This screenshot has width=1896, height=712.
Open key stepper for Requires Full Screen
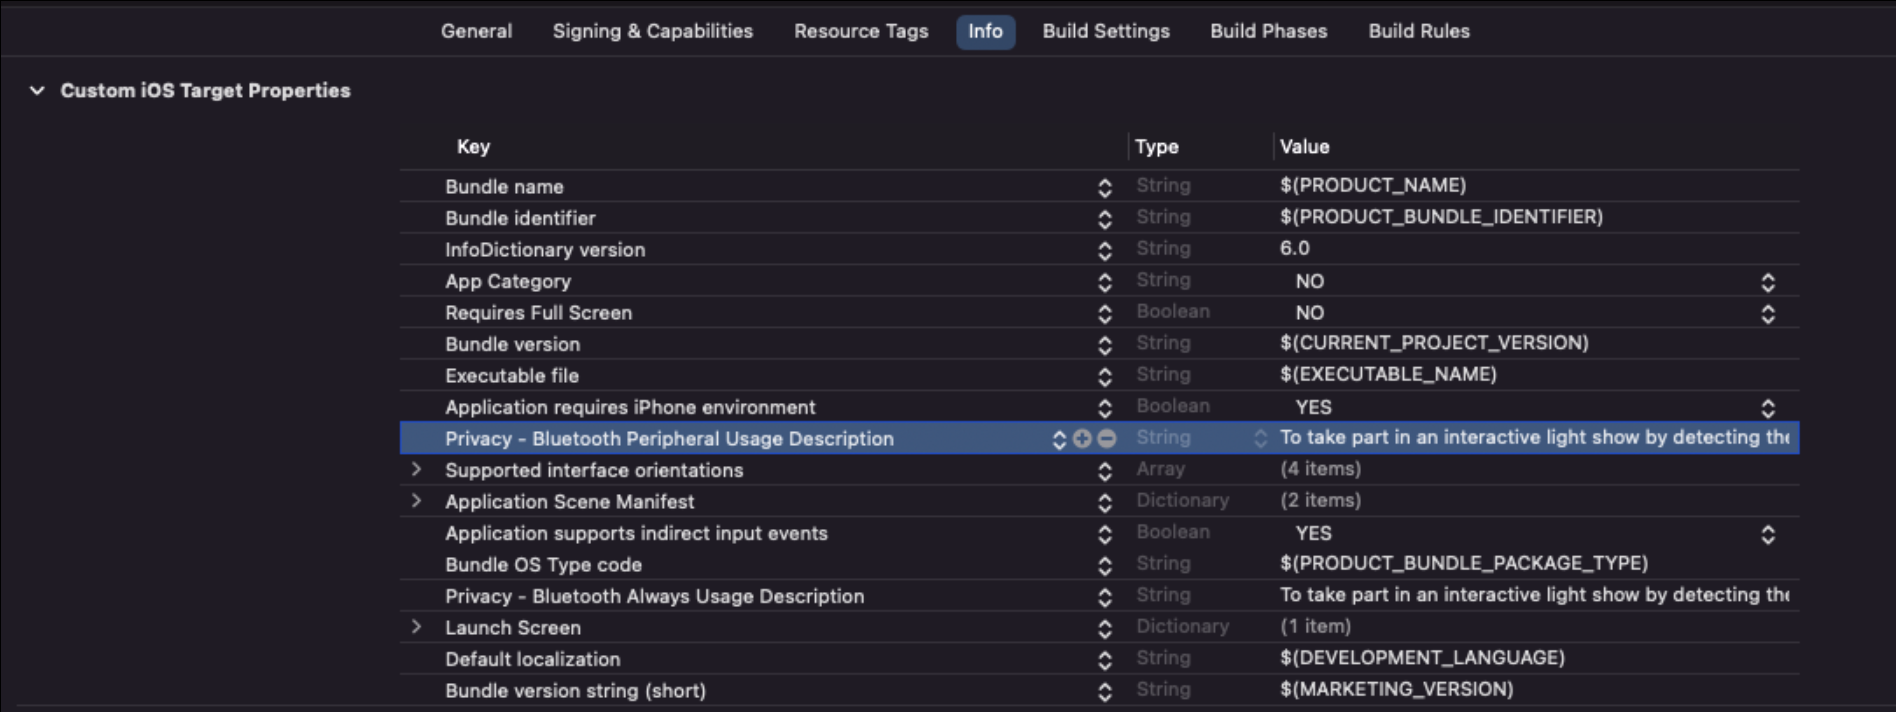pyautogui.click(x=1104, y=313)
